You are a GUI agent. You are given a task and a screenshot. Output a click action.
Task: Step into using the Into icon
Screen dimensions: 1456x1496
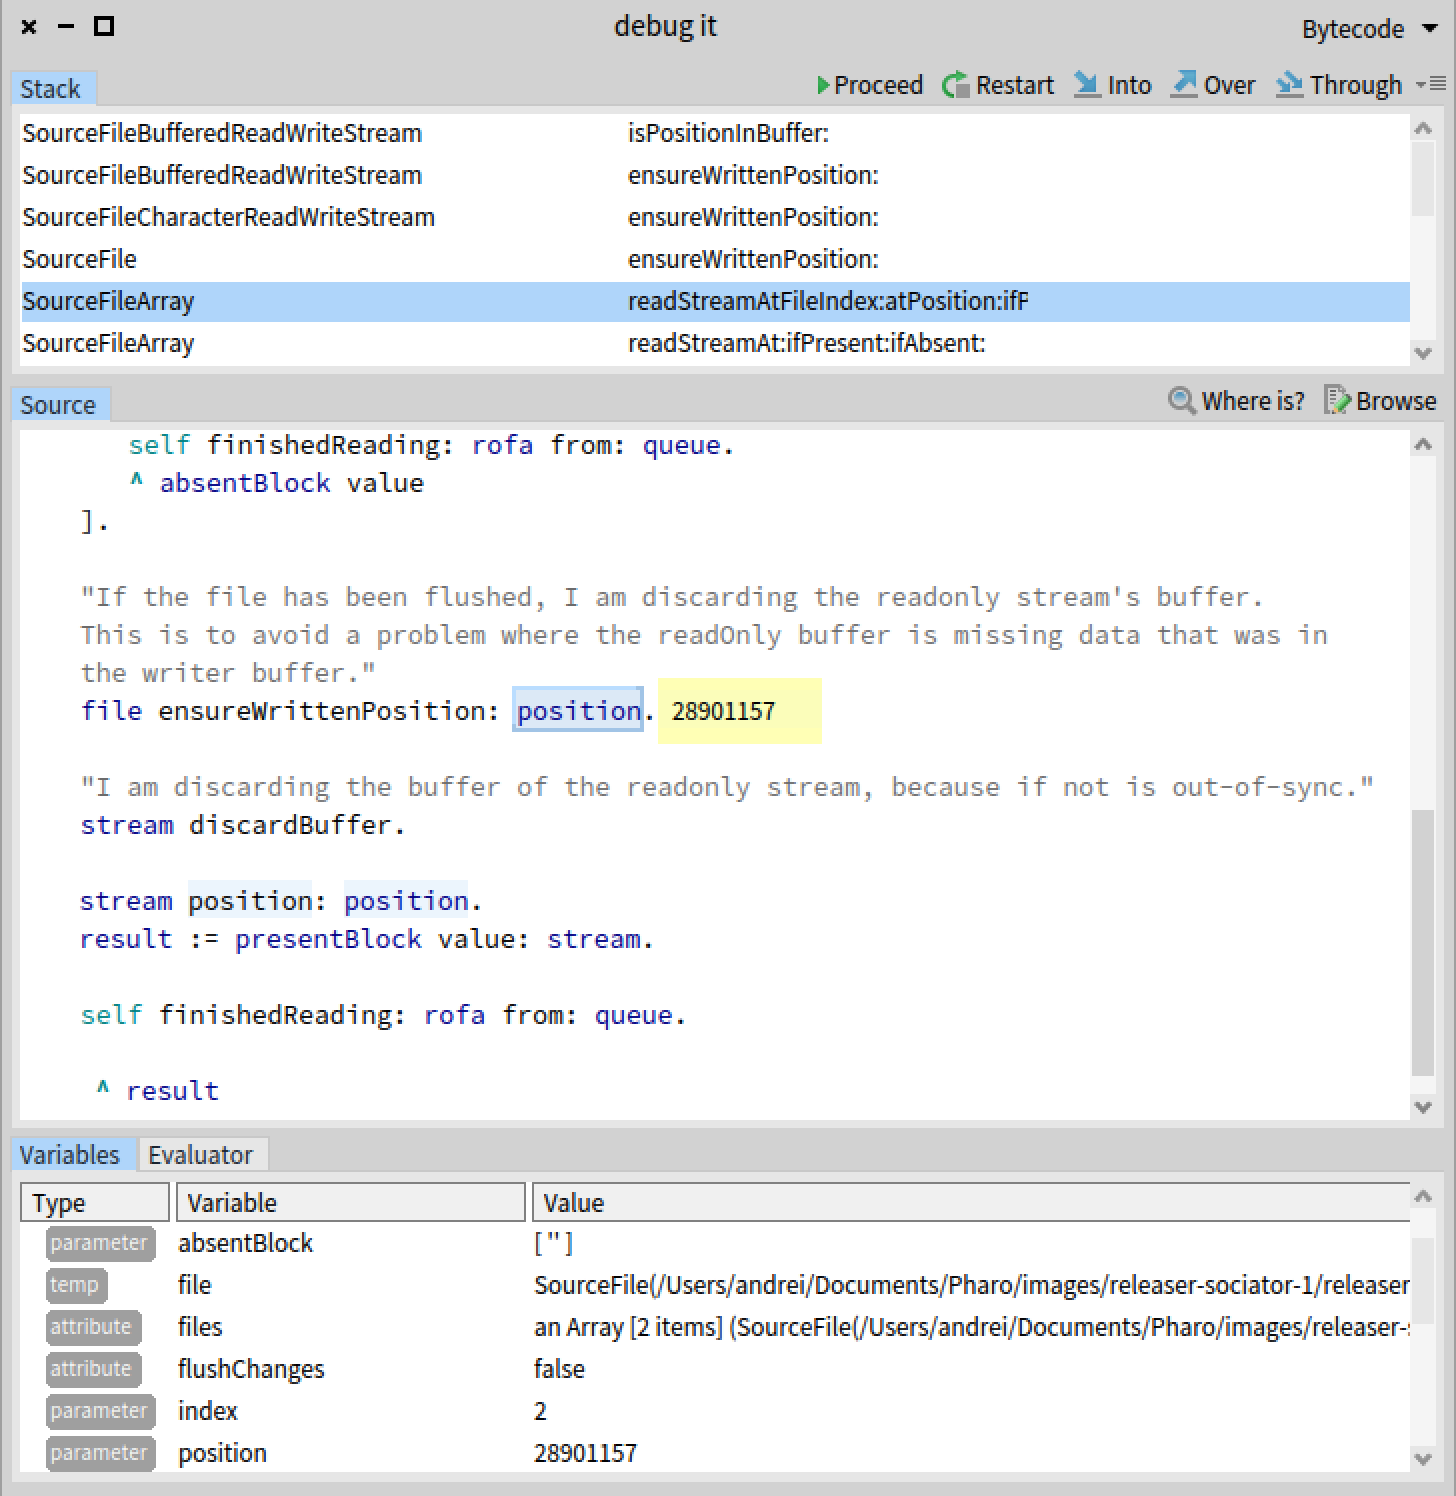(1087, 85)
